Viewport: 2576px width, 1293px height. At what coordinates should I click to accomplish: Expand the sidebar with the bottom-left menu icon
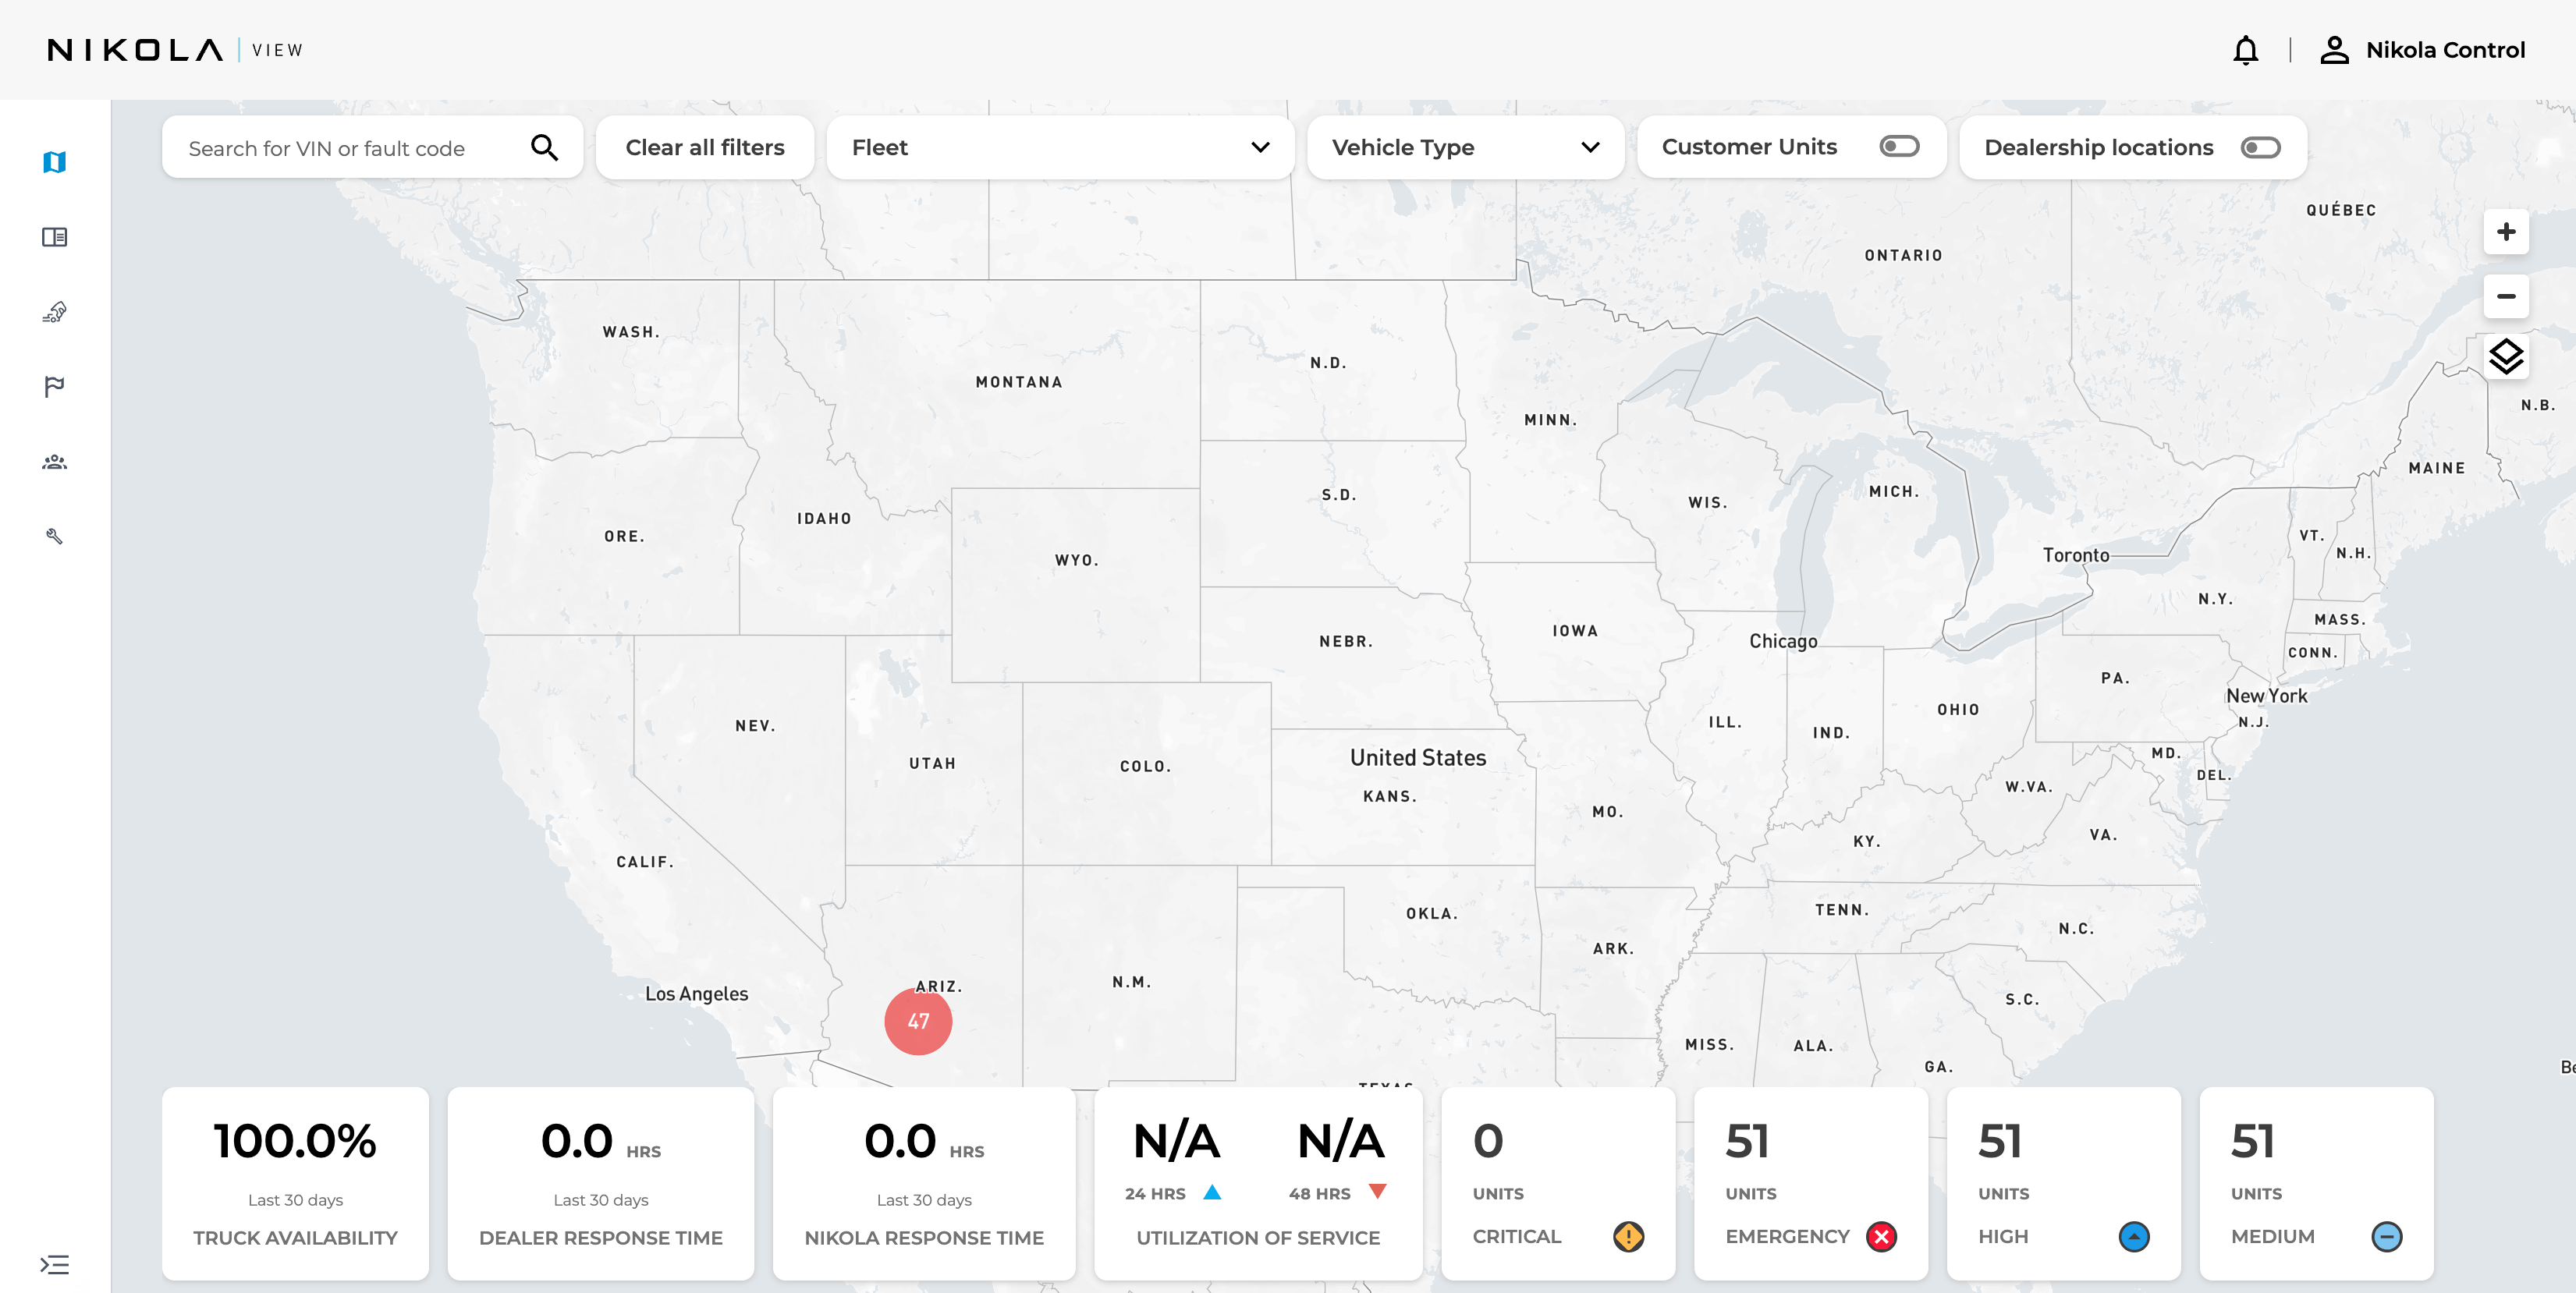[55, 1265]
